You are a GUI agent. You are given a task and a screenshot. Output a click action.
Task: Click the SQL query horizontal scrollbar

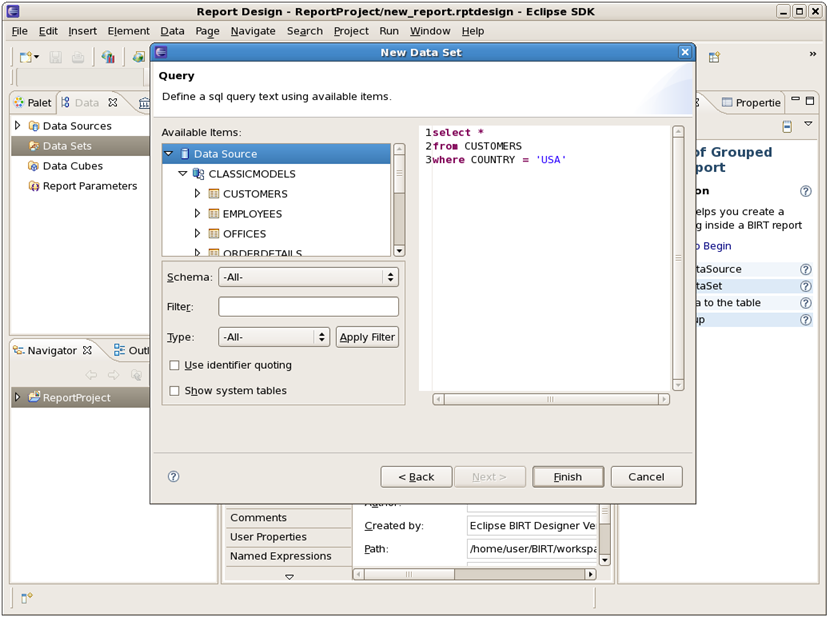551,399
